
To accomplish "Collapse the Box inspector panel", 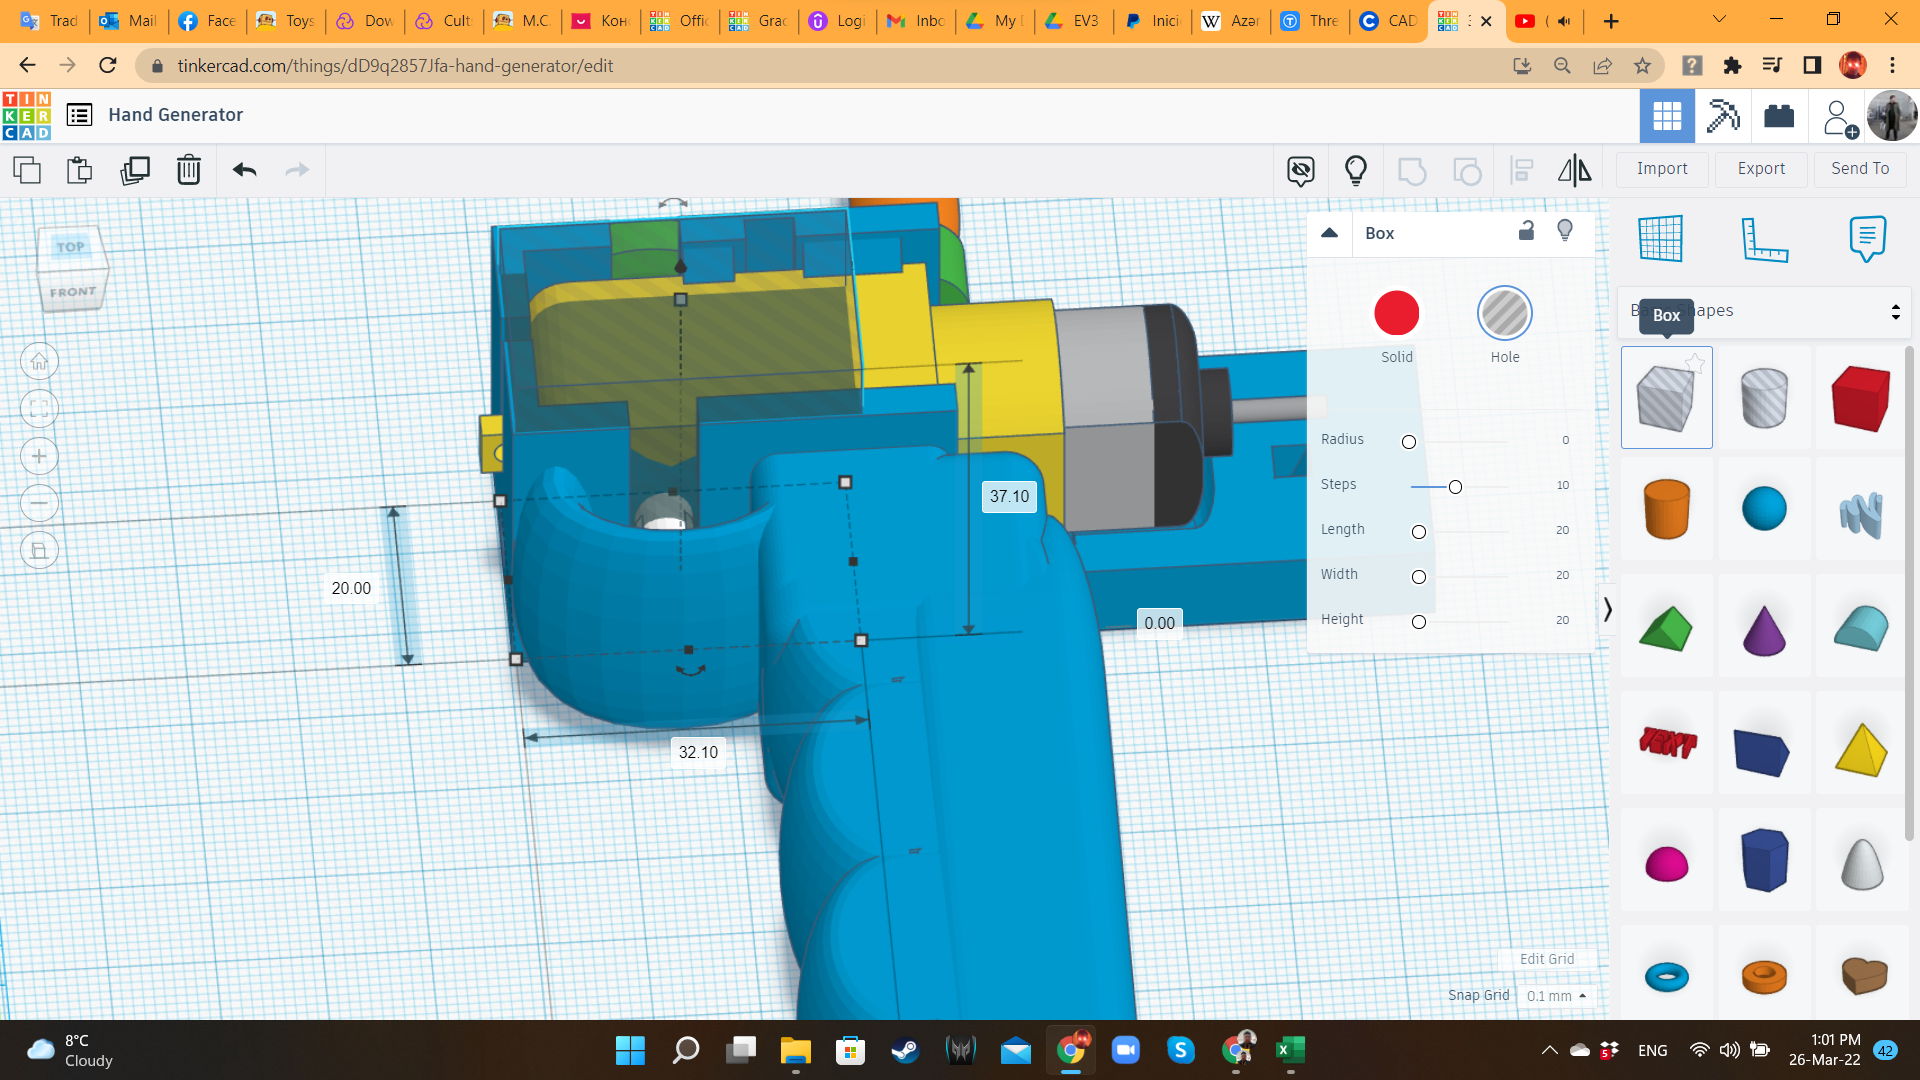I will (1329, 232).
